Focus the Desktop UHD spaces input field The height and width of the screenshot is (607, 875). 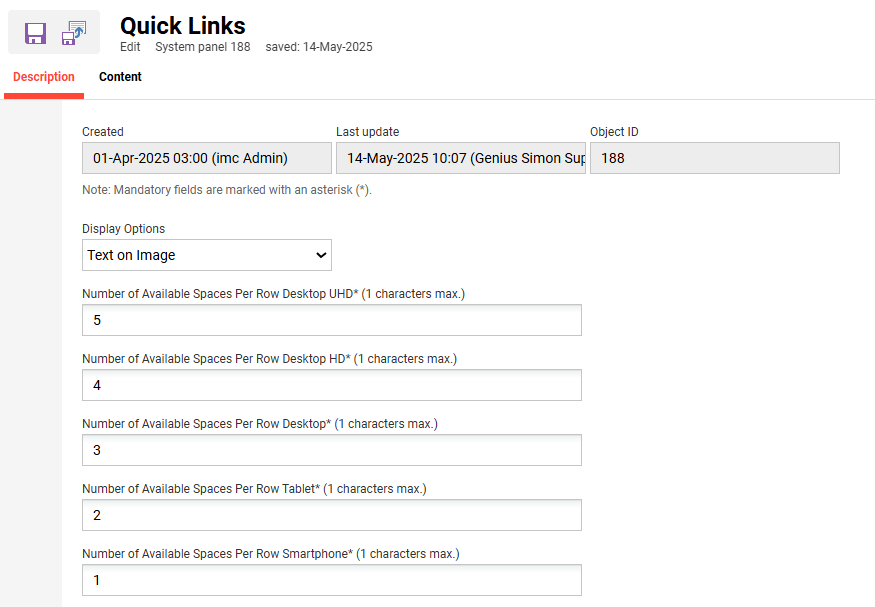click(331, 320)
